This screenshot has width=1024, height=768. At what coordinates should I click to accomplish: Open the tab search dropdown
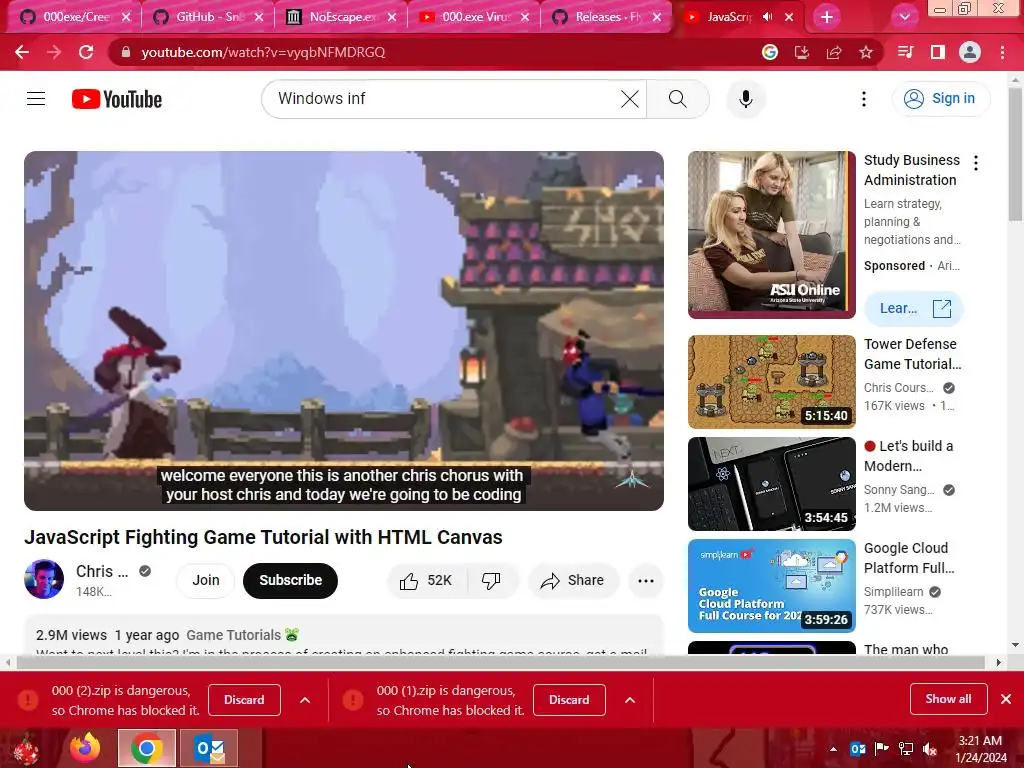[904, 17]
